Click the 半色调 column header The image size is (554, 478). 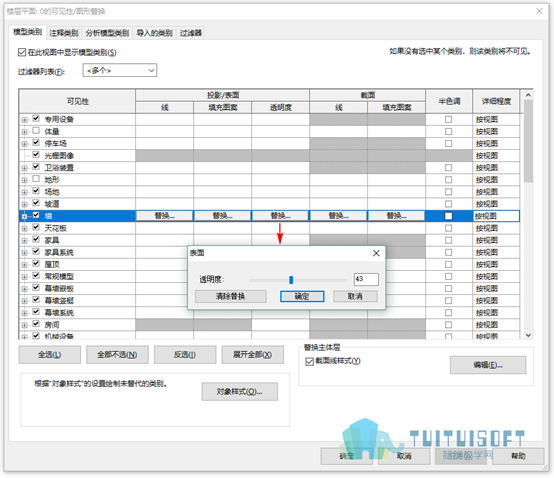(449, 101)
